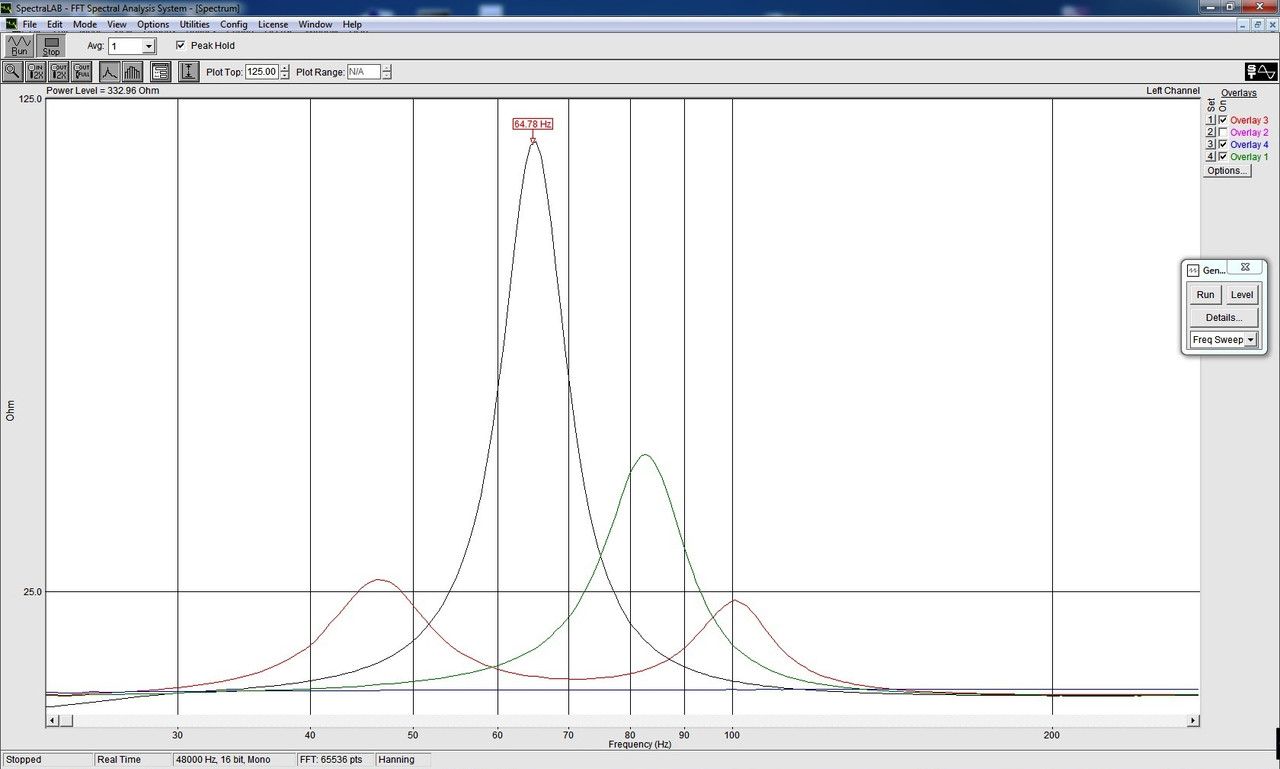Viewport: 1280px width, 769px height.
Task: Click the horizontal scrollbar left arrow
Action: click(x=52, y=720)
